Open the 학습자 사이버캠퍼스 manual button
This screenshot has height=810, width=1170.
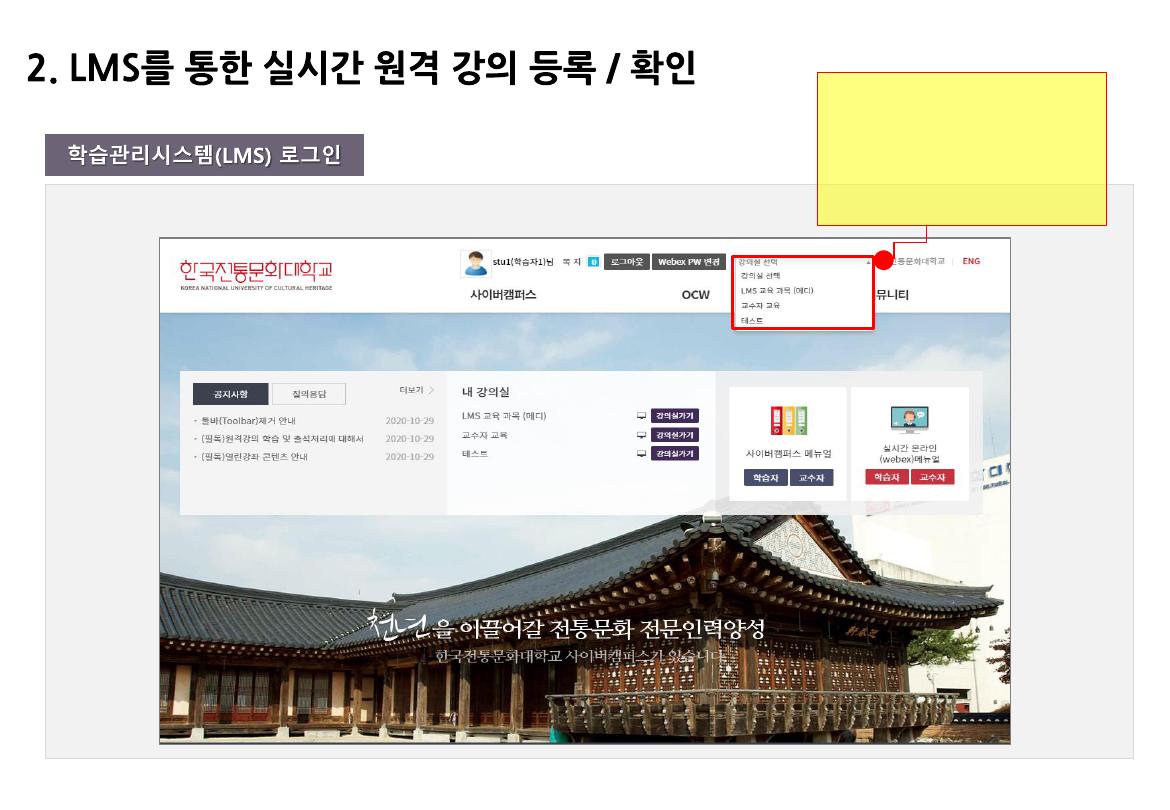[766, 478]
